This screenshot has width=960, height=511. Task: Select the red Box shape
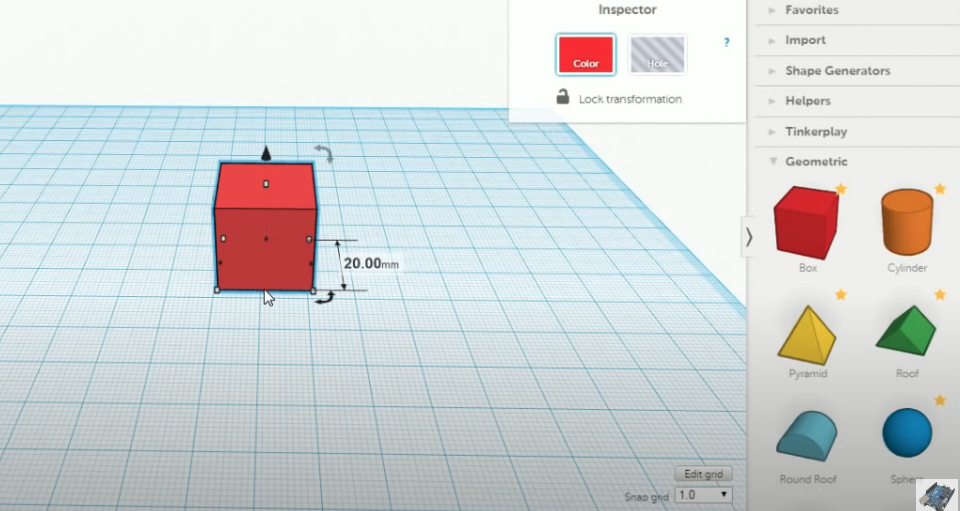[x=806, y=222]
